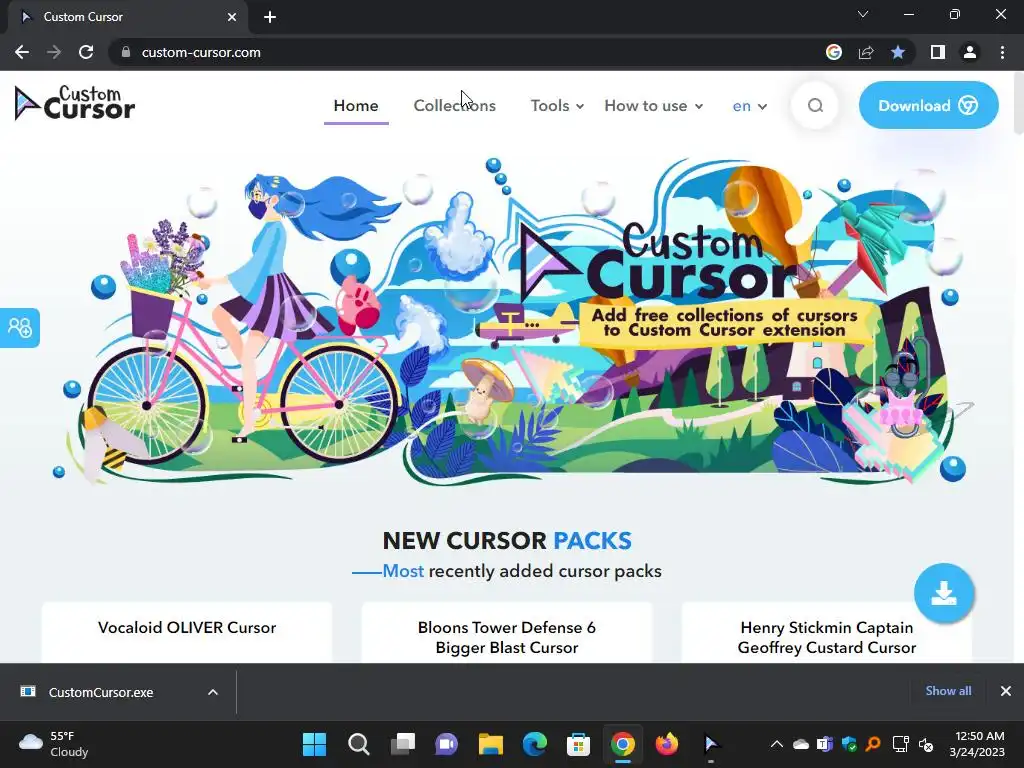Switch to Chrome on the taskbar
Screen dimensions: 1024x768
(622, 744)
